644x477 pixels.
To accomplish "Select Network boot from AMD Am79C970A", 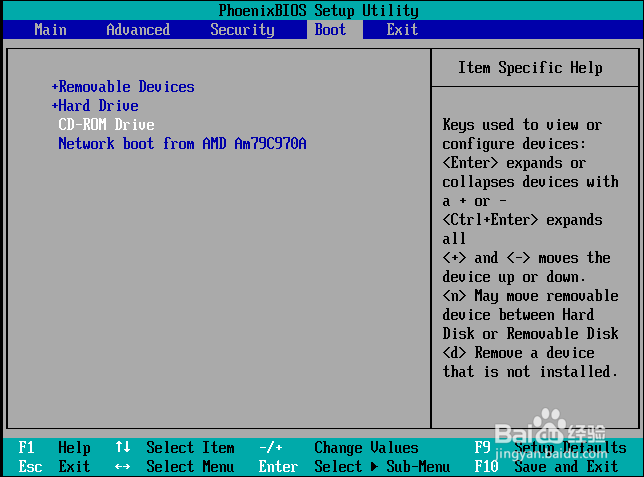I will point(182,143).
